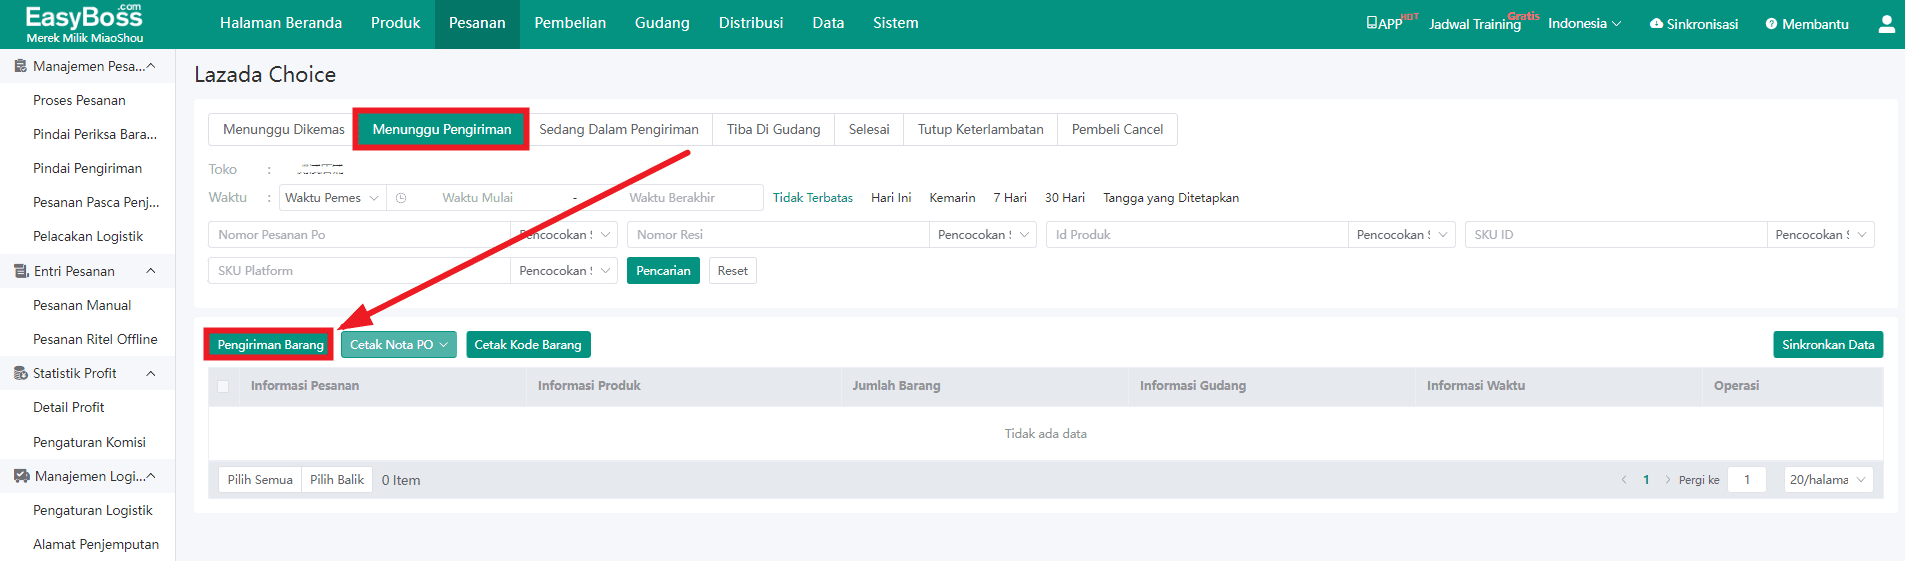1905x561 pixels.
Task: Click the Pengiriman Barang button
Action: [x=270, y=345]
